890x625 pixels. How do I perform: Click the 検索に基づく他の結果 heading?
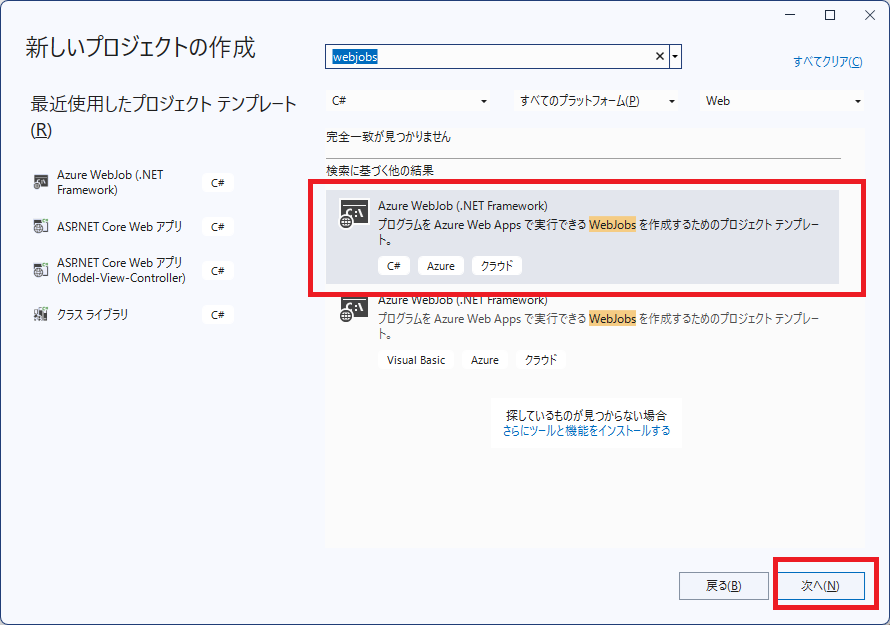(380, 170)
